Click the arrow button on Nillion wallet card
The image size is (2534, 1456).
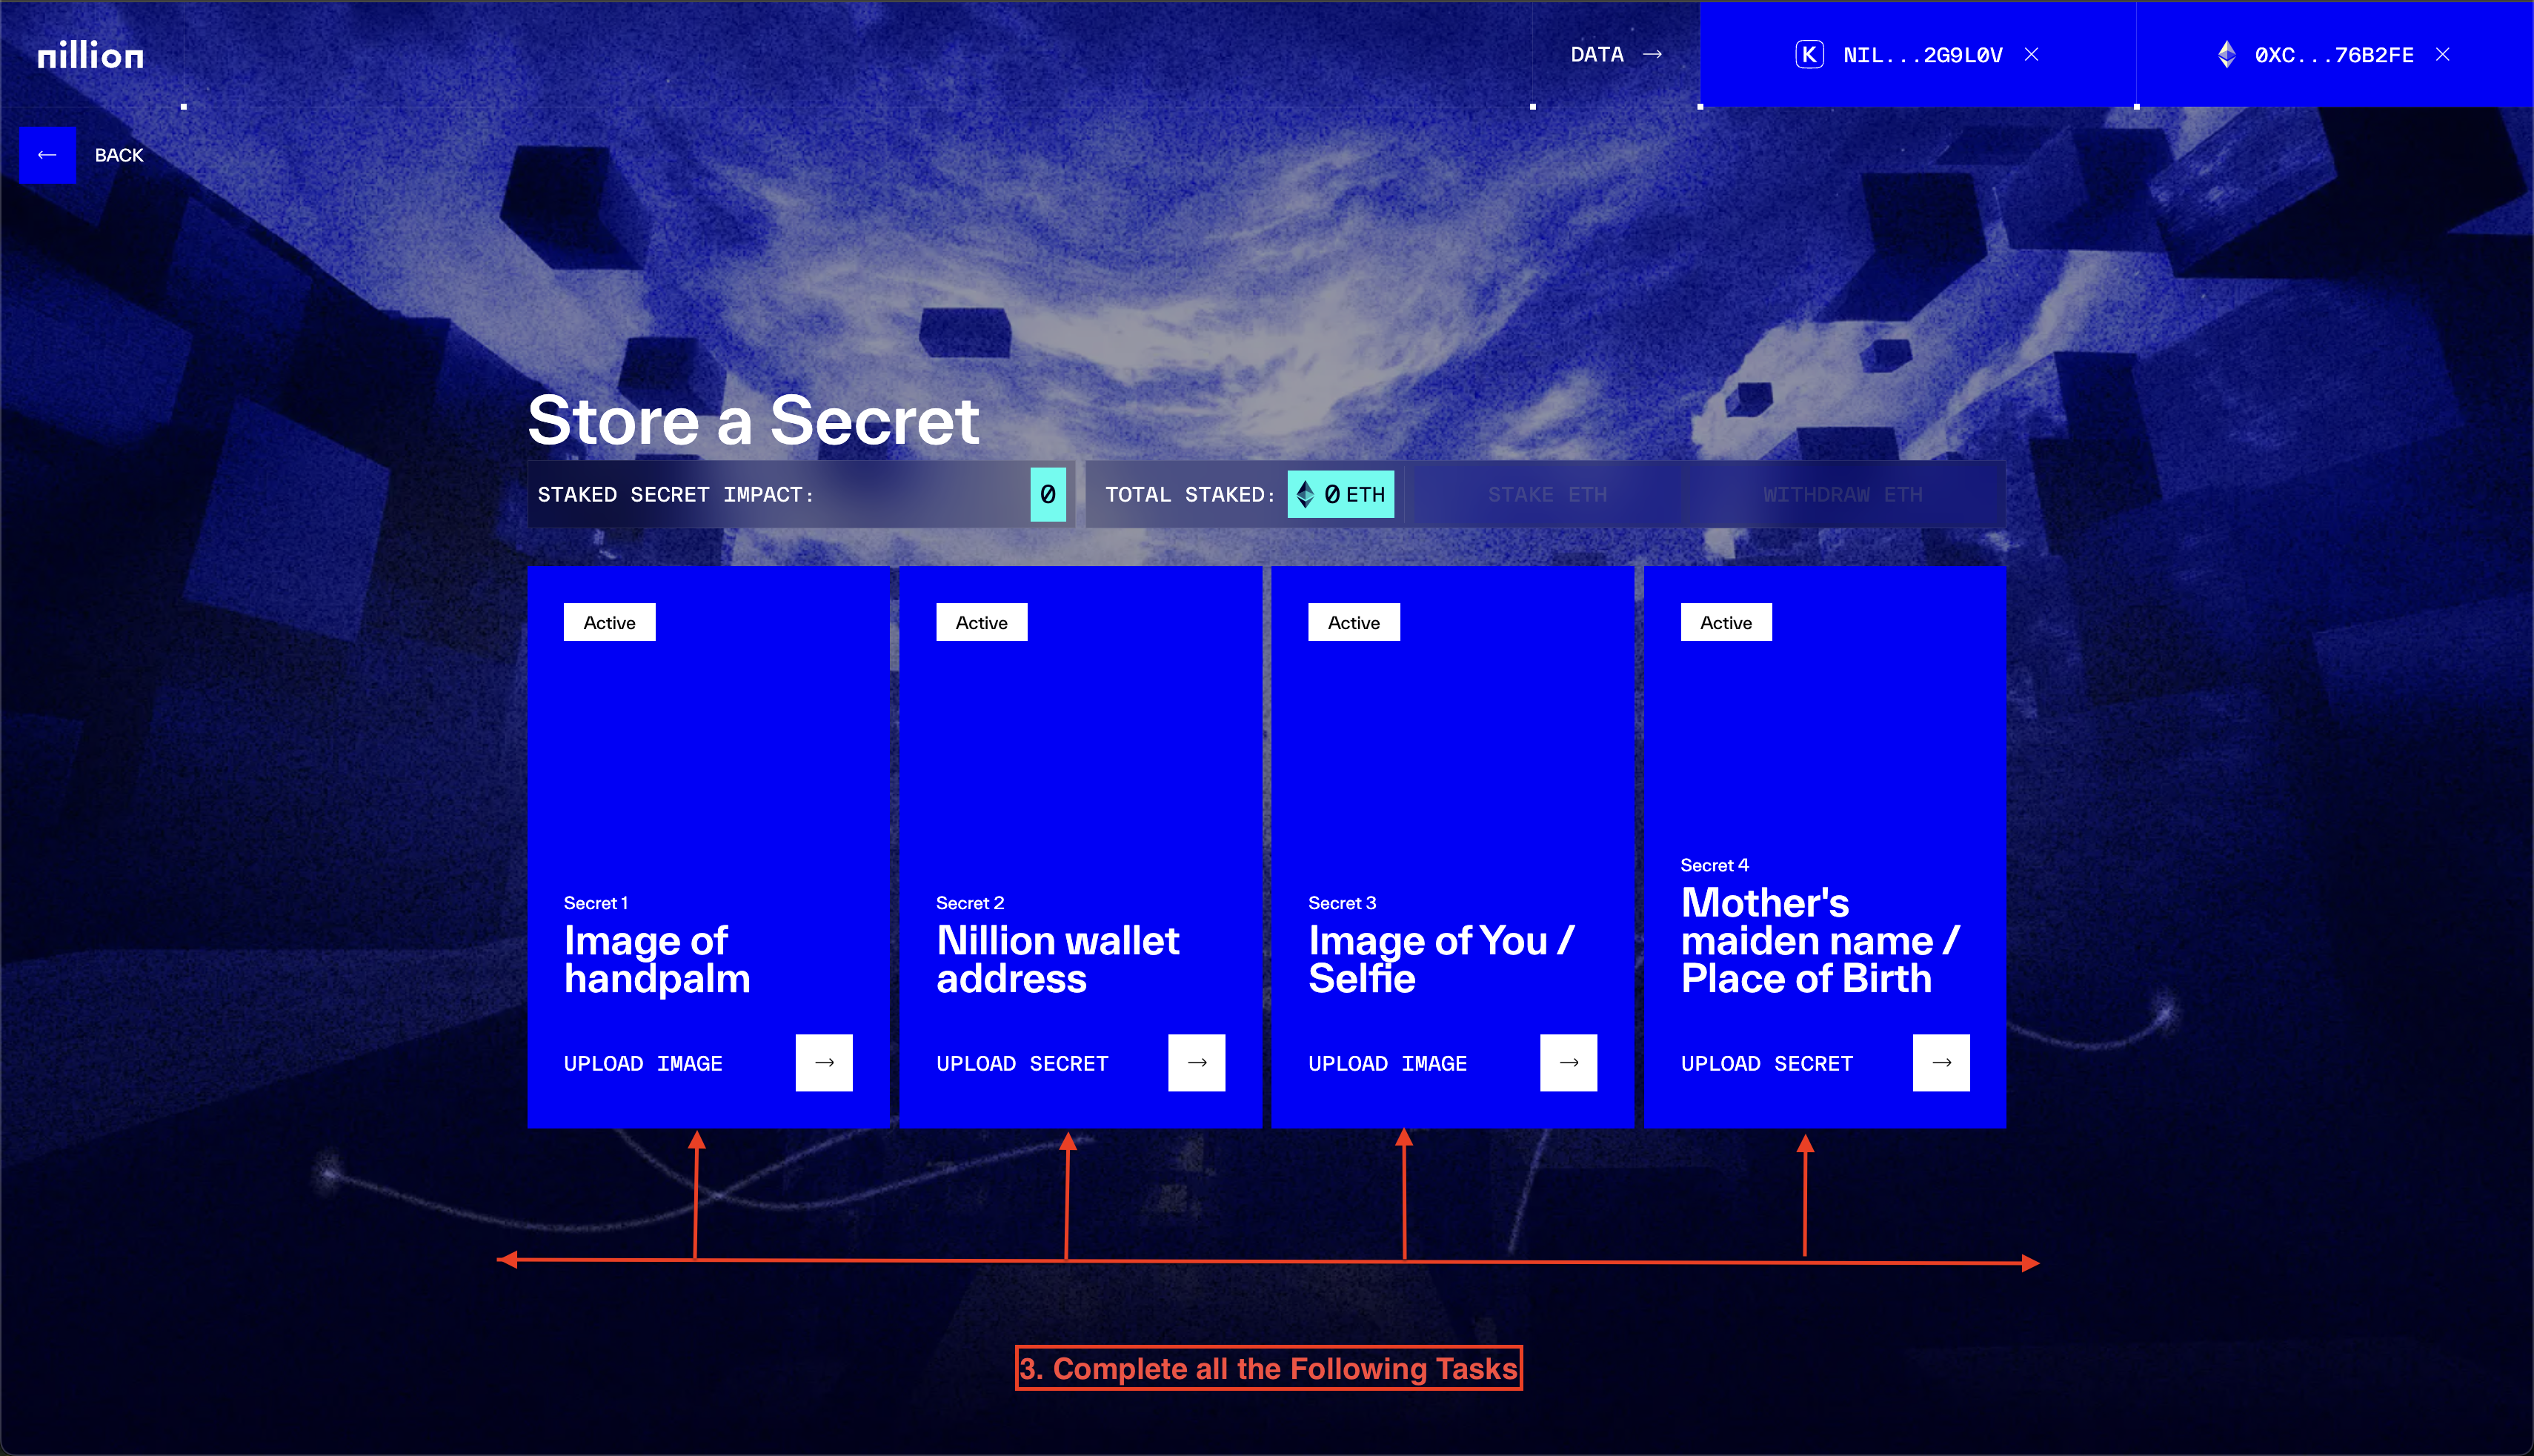tap(1197, 1062)
